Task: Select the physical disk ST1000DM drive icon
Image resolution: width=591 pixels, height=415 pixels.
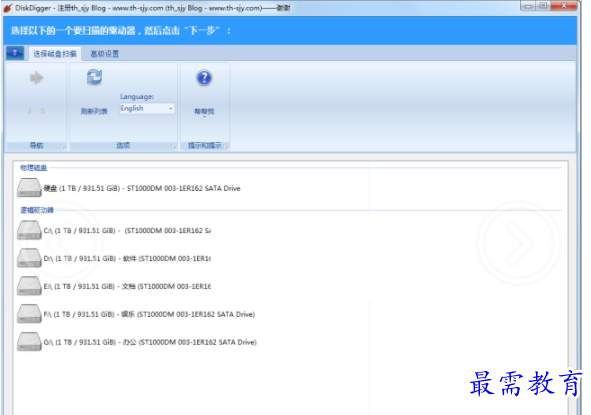Action: pos(29,187)
